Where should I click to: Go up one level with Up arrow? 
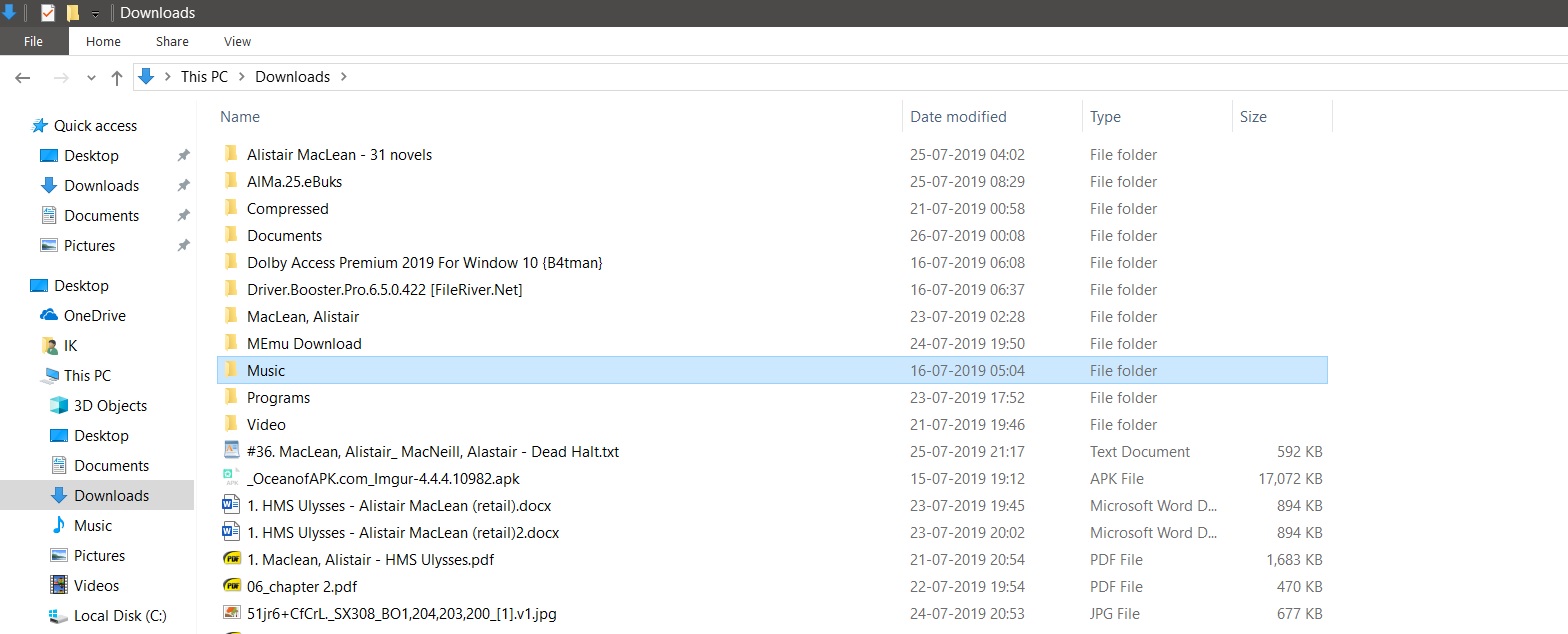click(x=117, y=77)
